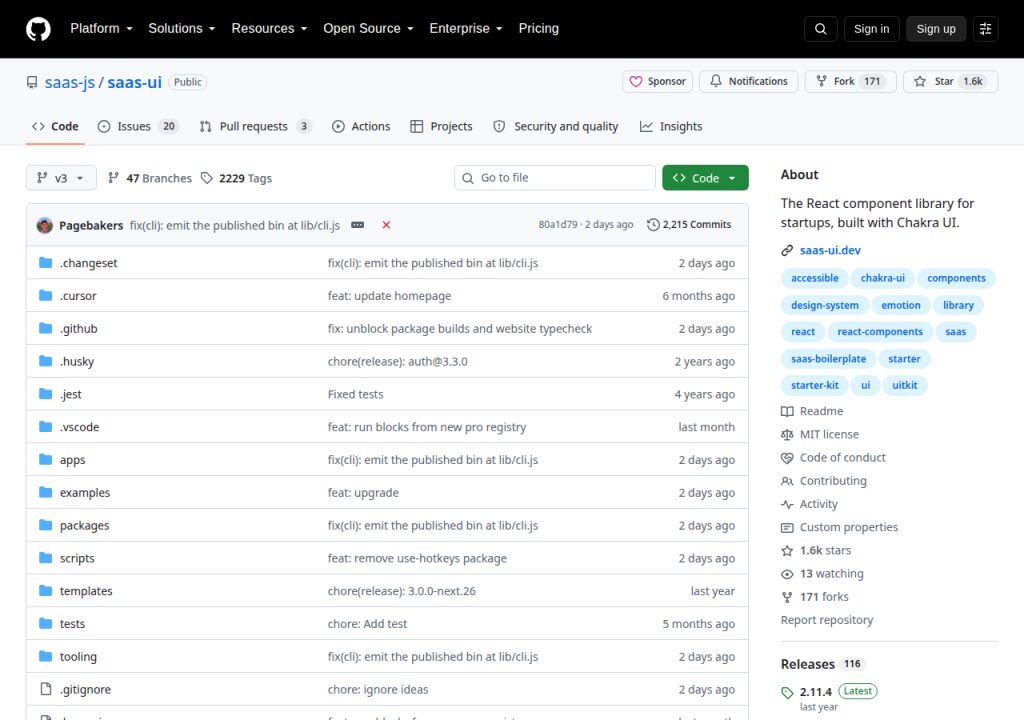Click the bell Notifications button
This screenshot has width=1024, height=720.
(x=748, y=82)
